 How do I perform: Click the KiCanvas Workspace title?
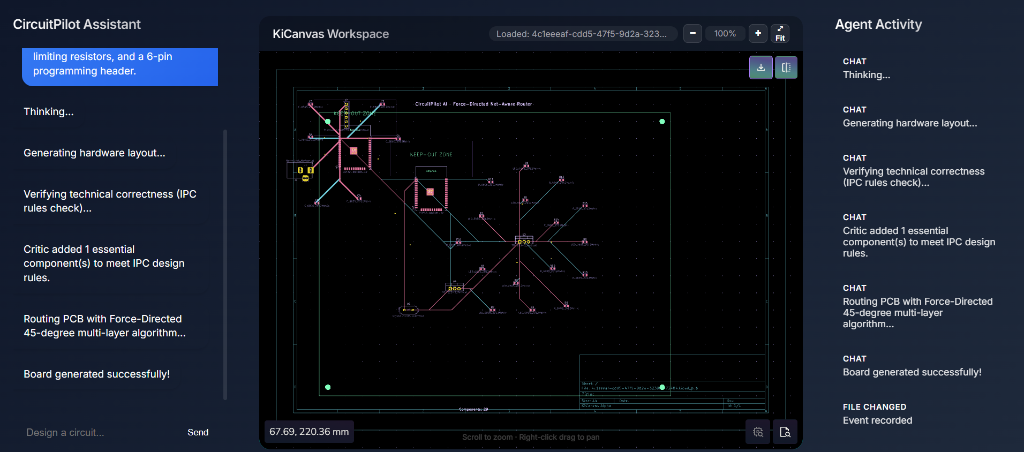click(330, 34)
